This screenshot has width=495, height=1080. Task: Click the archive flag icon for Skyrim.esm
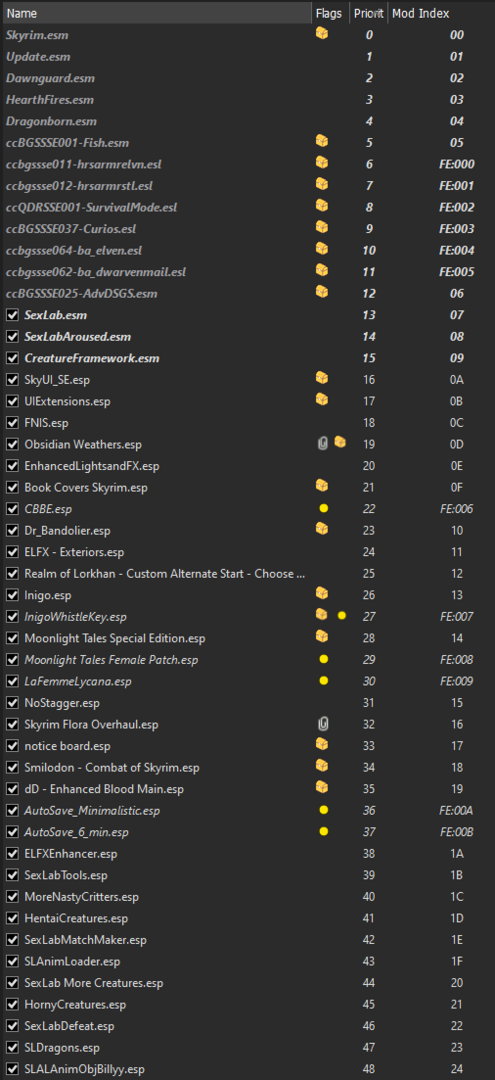pyautogui.click(x=322, y=33)
